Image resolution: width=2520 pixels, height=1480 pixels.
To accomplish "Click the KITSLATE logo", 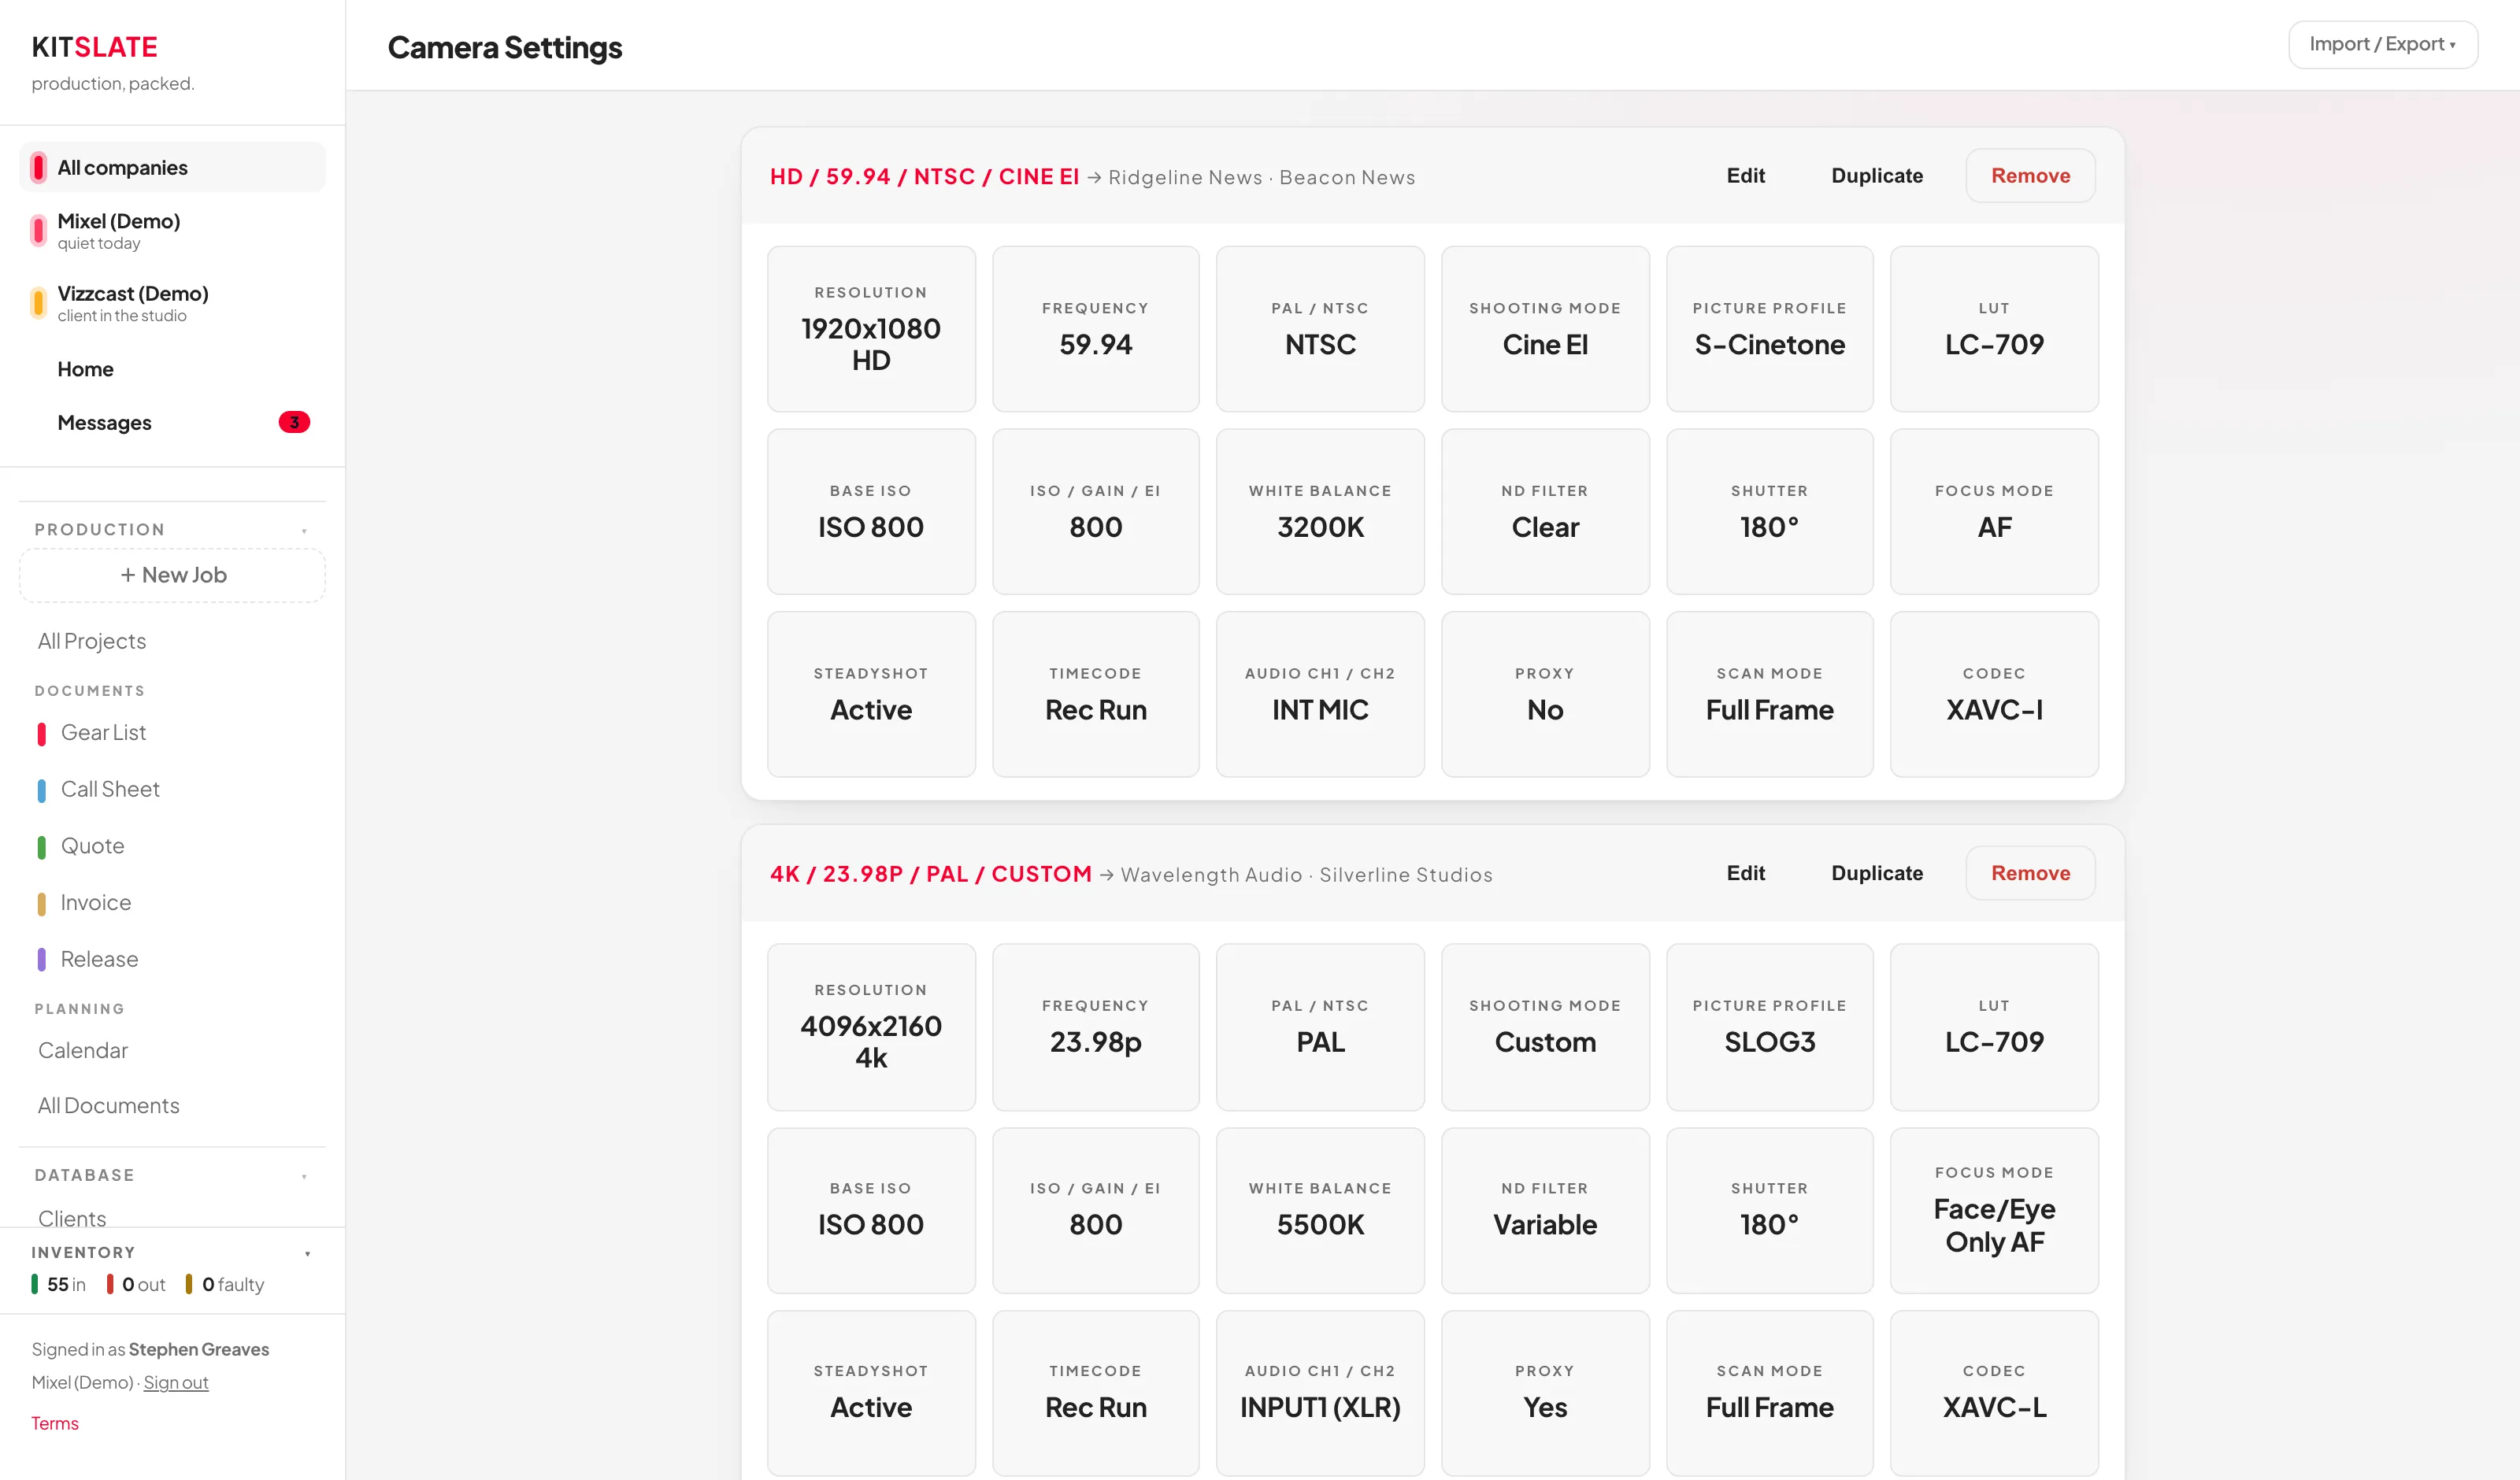I will (94, 46).
